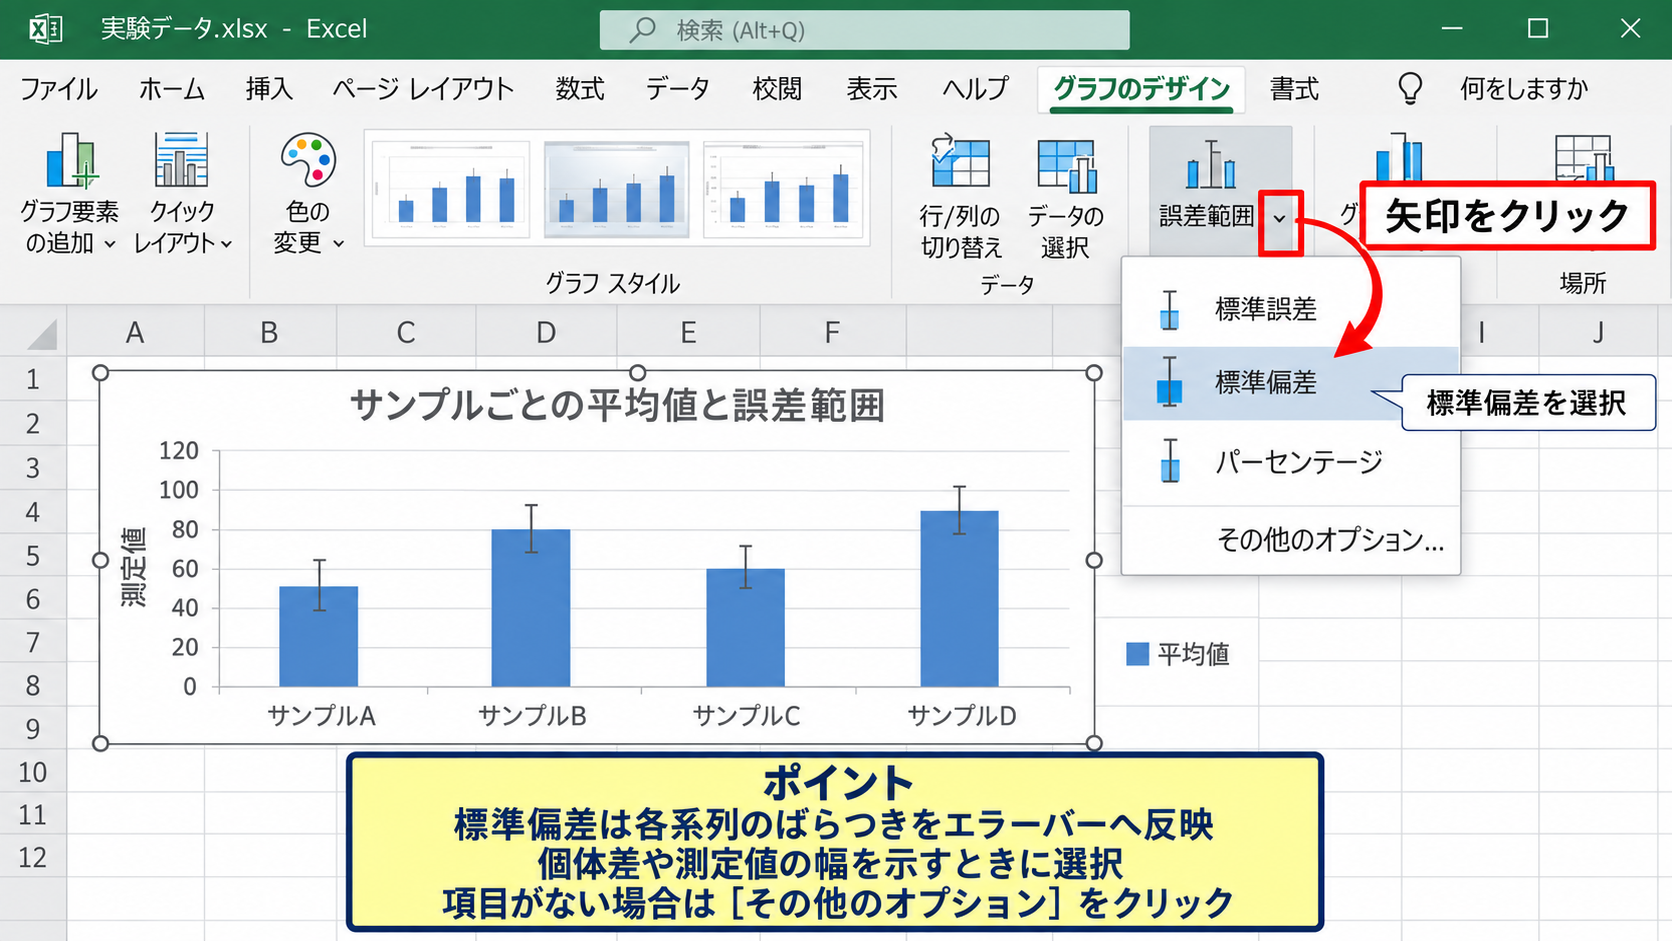Click the データの選択 icon
This screenshot has width=1672, height=941.
pos(1066,165)
